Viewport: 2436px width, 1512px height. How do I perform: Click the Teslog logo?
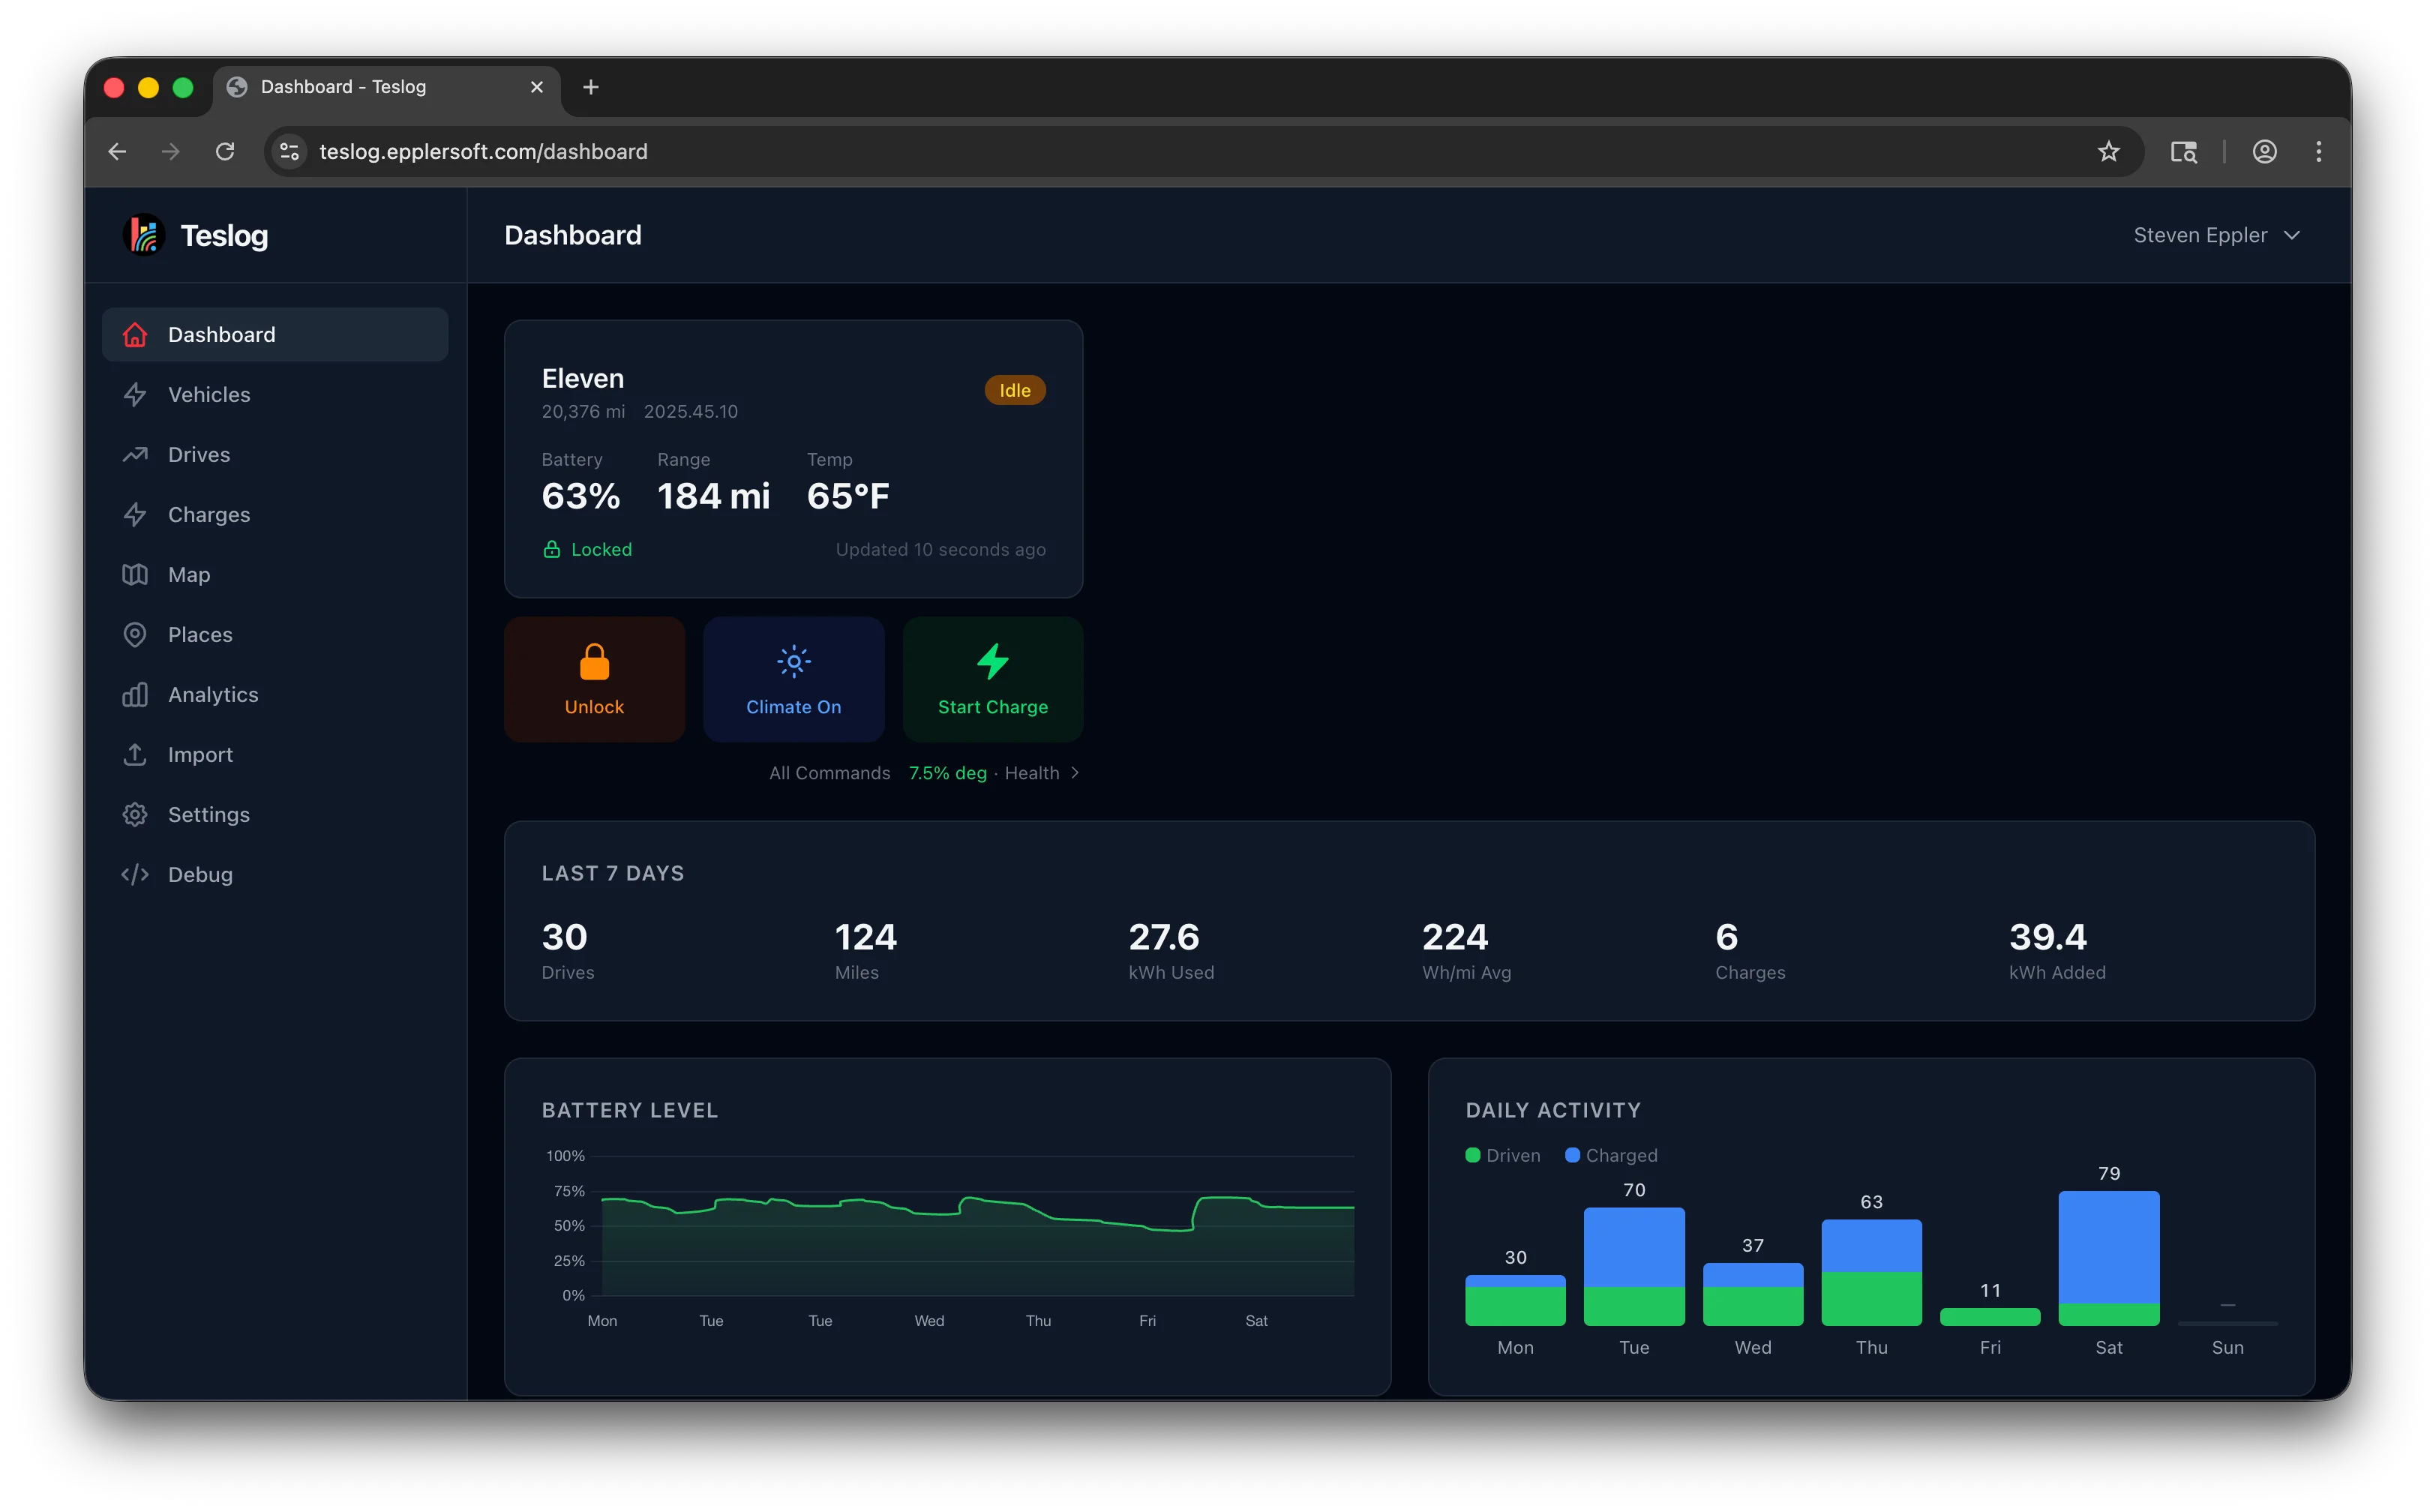[x=143, y=235]
